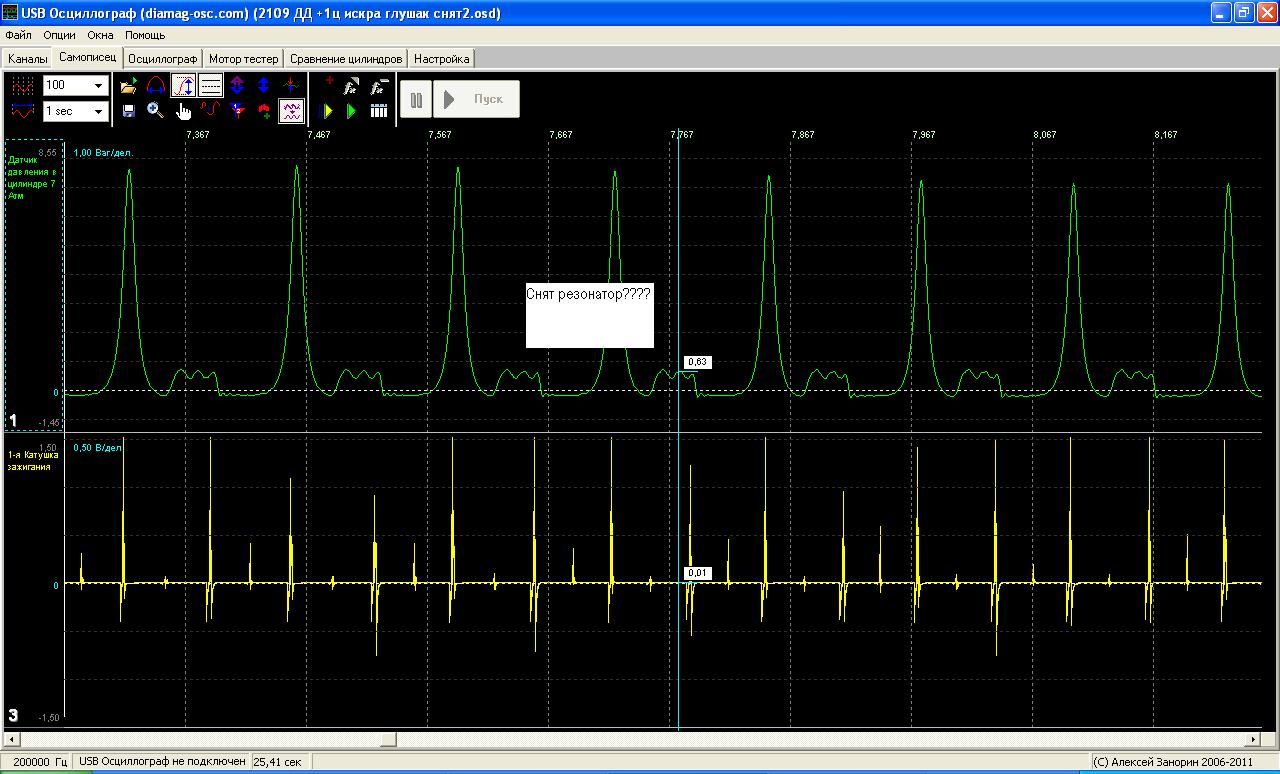Switch to the Самописец tab

click(x=88, y=58)
